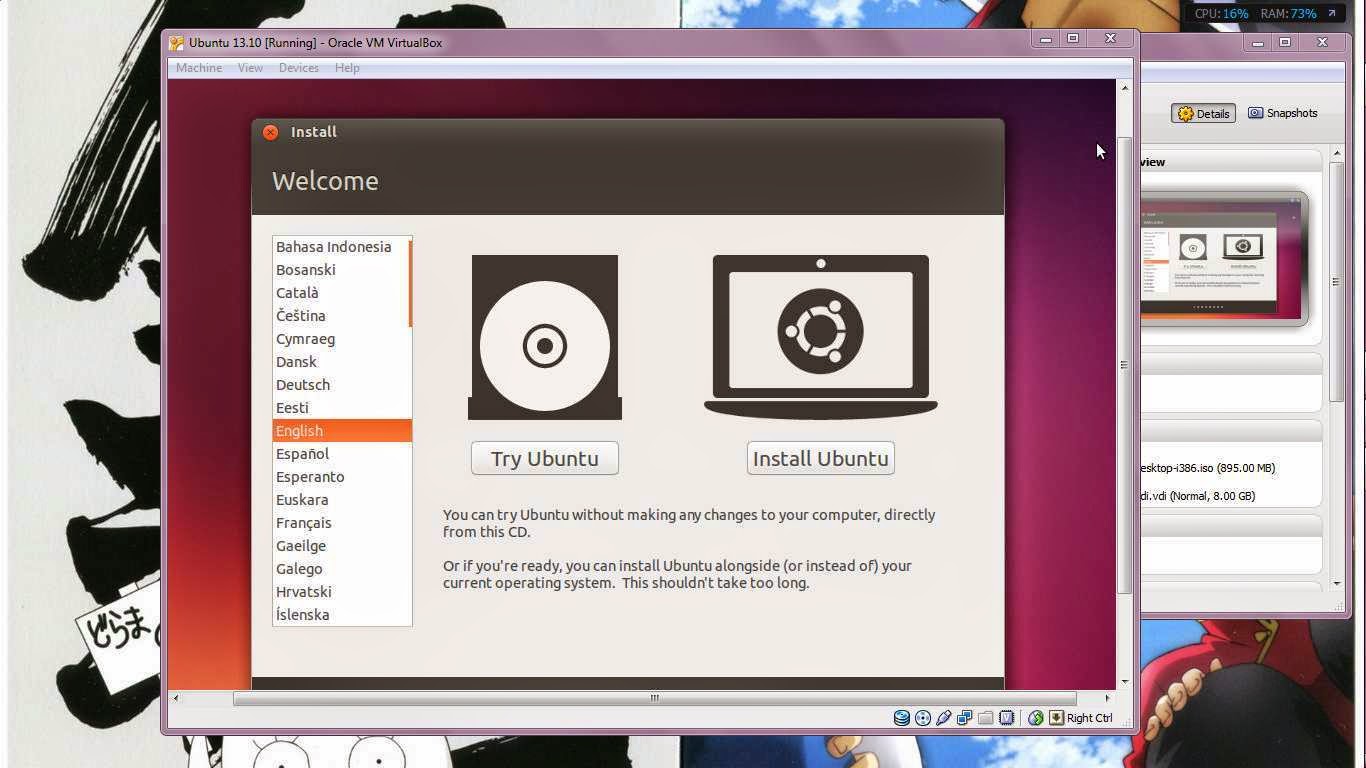
Task: Select Cymraeg language
Action: 341,339
